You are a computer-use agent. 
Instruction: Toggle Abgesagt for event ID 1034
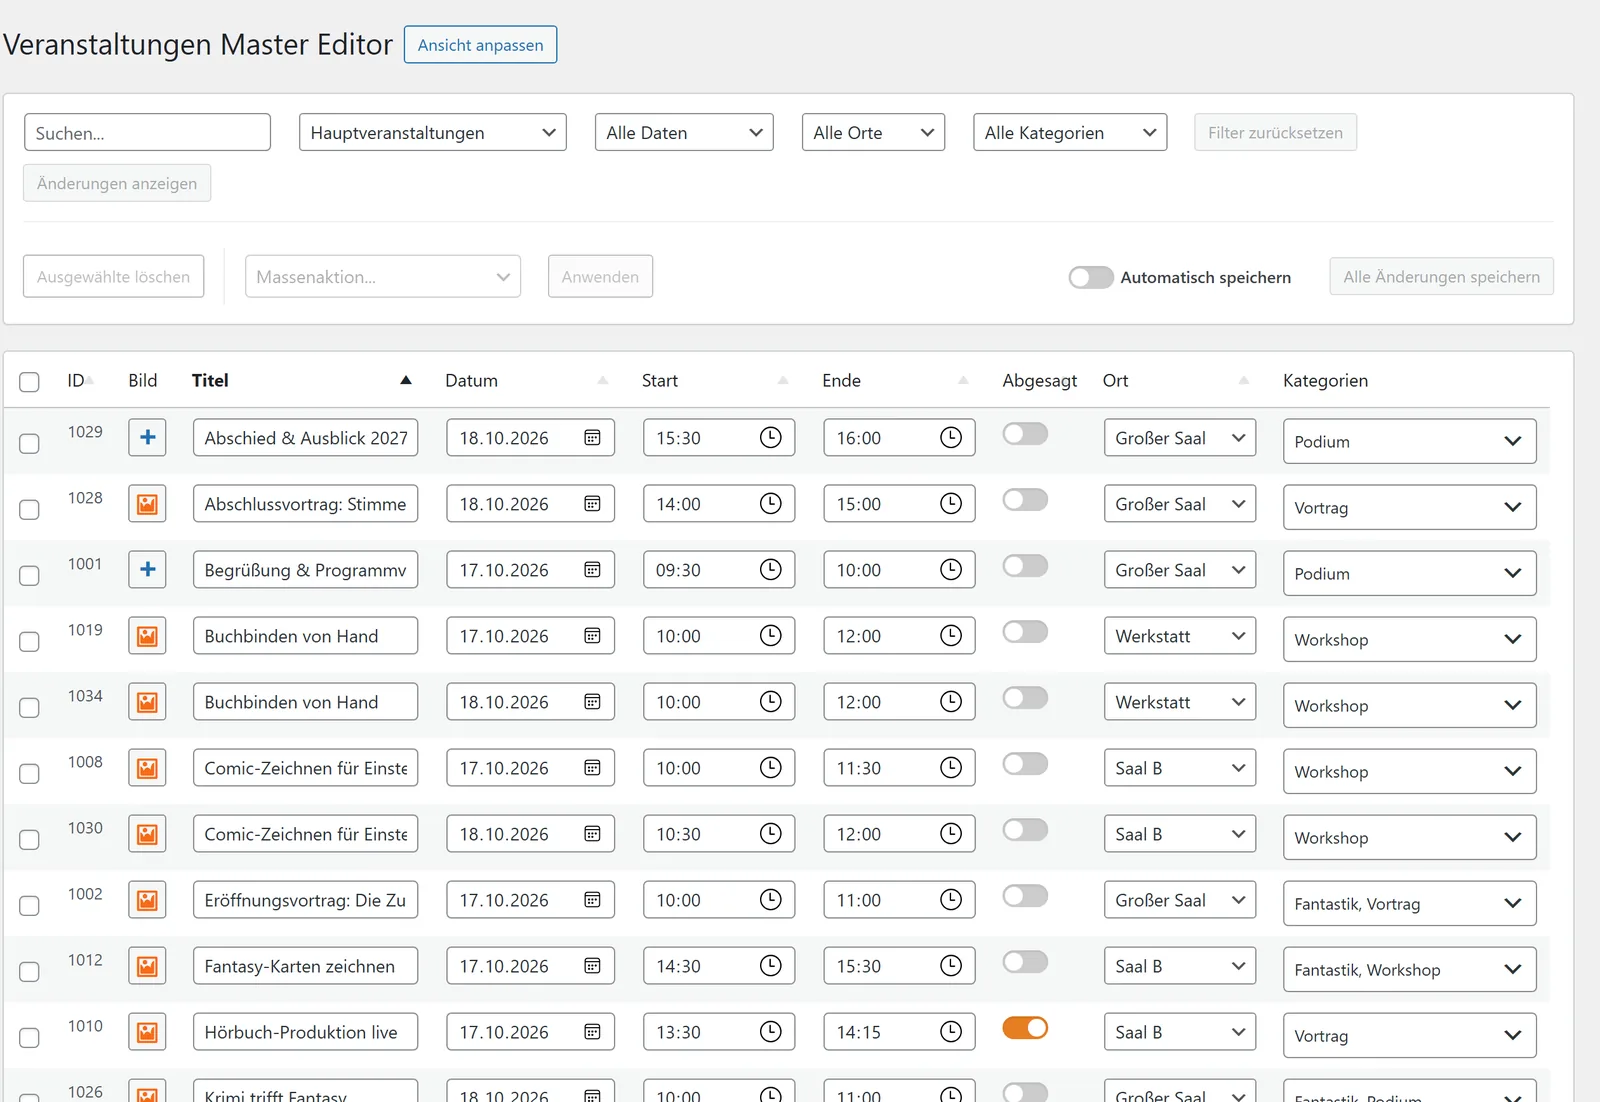pyautogui.click(x=1025, y=697)
